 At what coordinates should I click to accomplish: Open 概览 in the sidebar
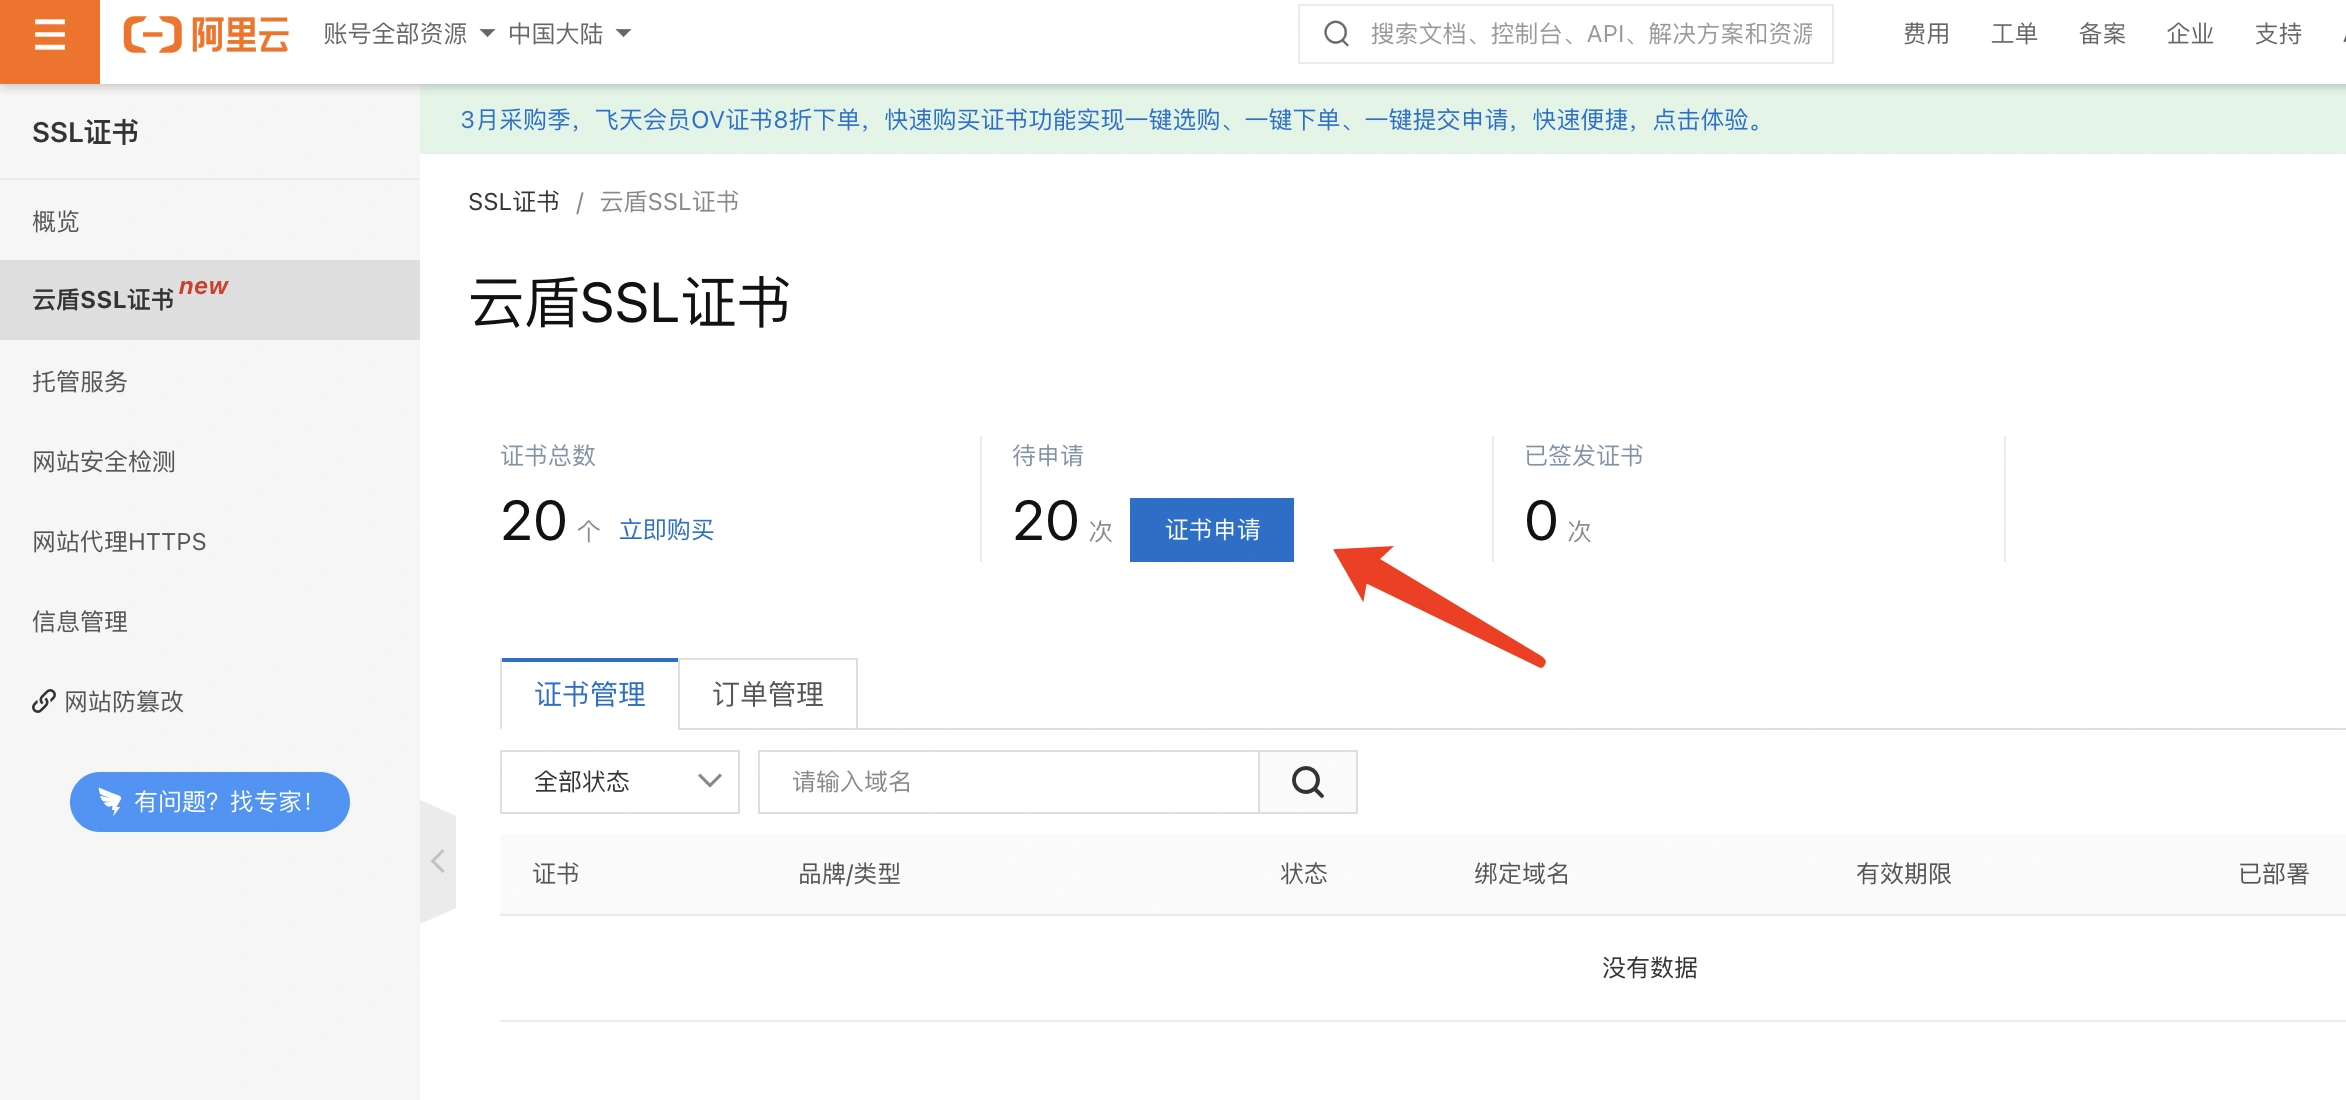pyautogui.click(x=56, y=221)
